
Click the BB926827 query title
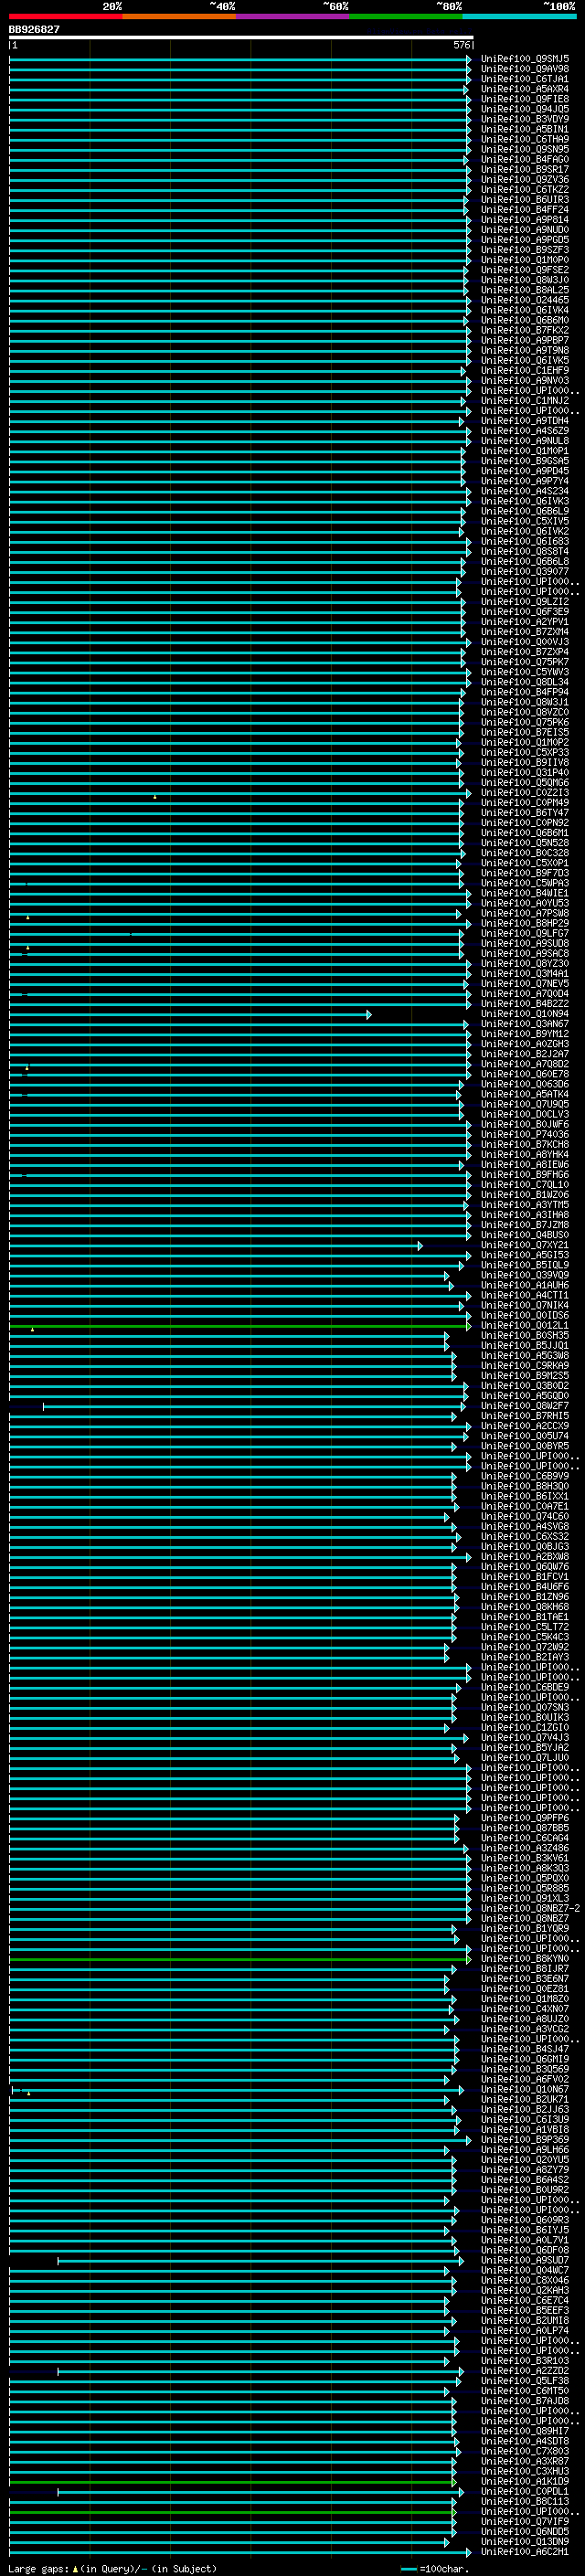(34, 30)
